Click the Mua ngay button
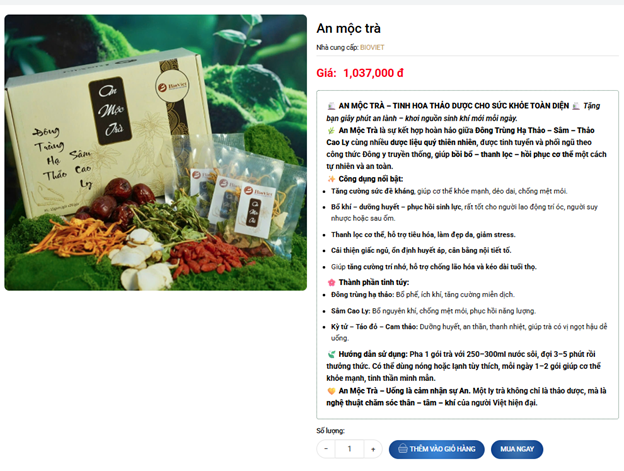 coord(517,449)
